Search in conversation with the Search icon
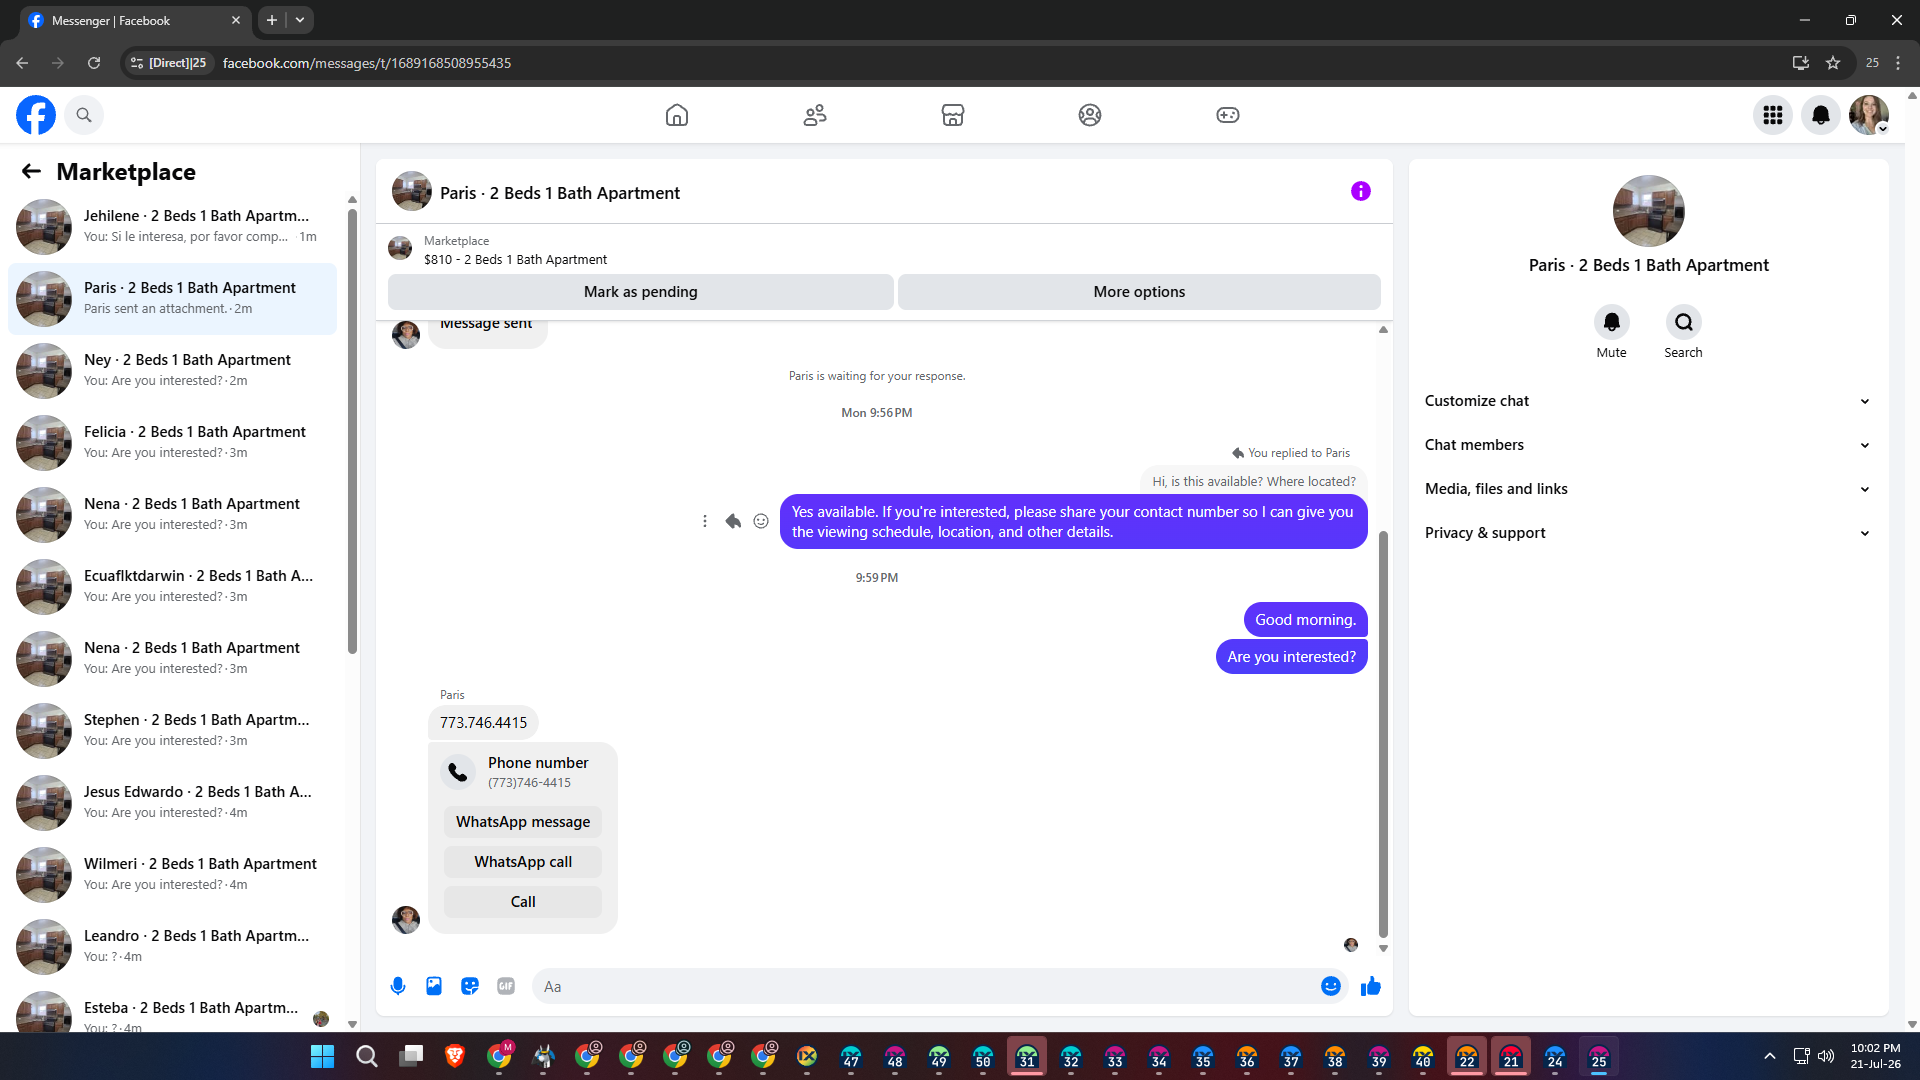Screen dimensions: 1920x1080 [x=1684, y=322]
